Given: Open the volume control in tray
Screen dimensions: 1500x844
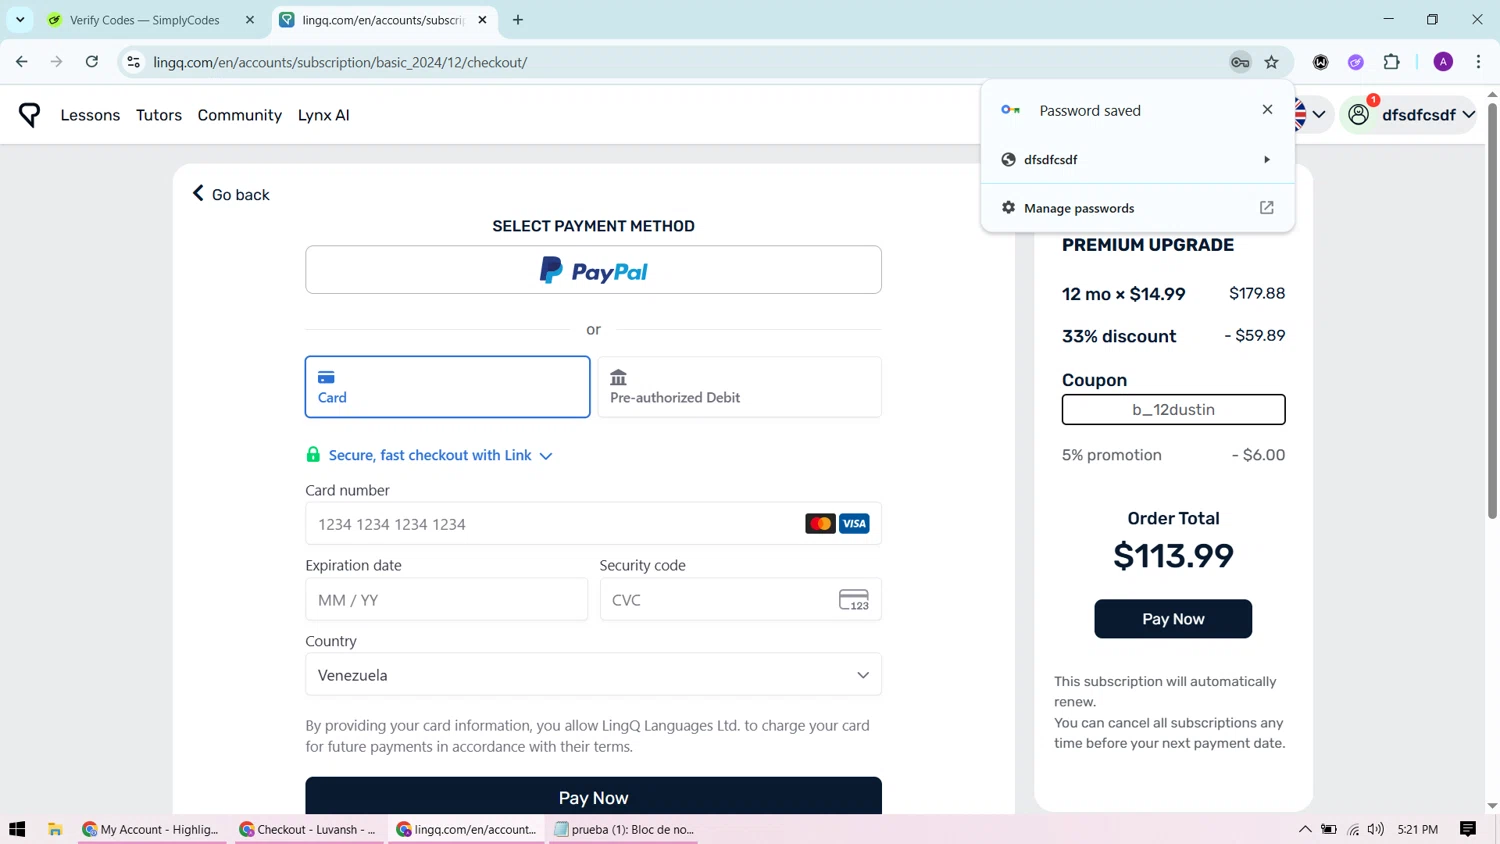Looking at the screenshot, I should tap(1376, 829).
